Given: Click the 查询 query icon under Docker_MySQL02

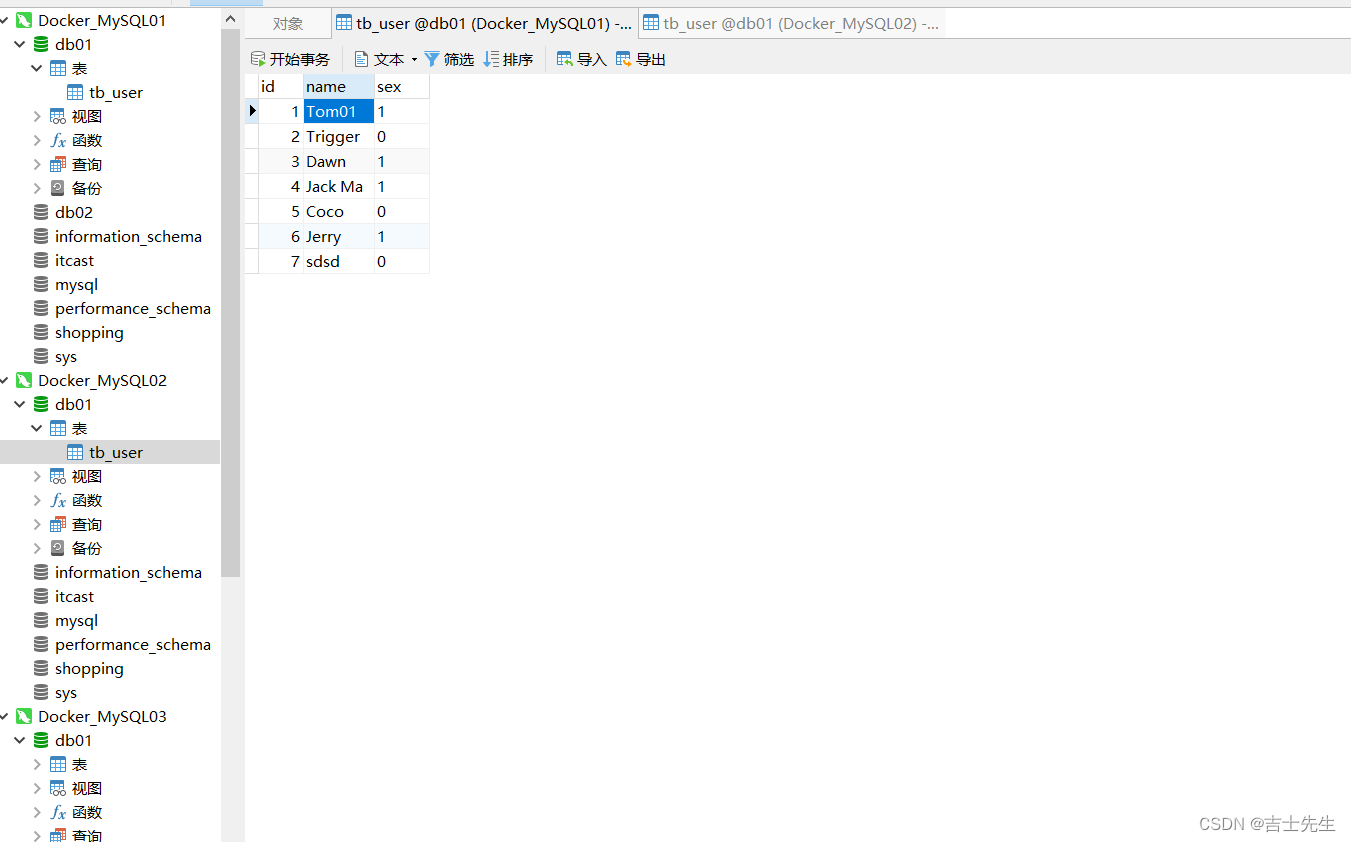Looking at the screenshot, I should [x=58, y=524].
